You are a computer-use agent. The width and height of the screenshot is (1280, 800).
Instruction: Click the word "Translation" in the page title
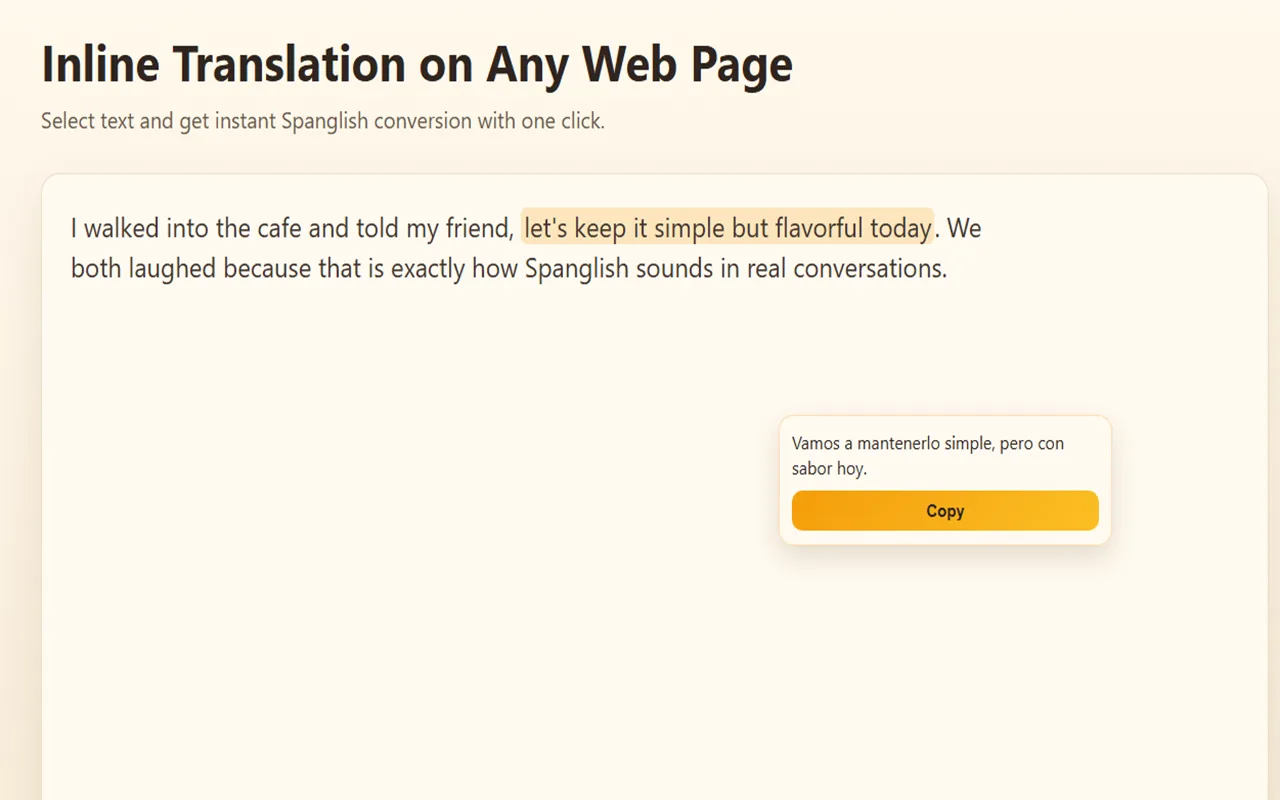290,64
